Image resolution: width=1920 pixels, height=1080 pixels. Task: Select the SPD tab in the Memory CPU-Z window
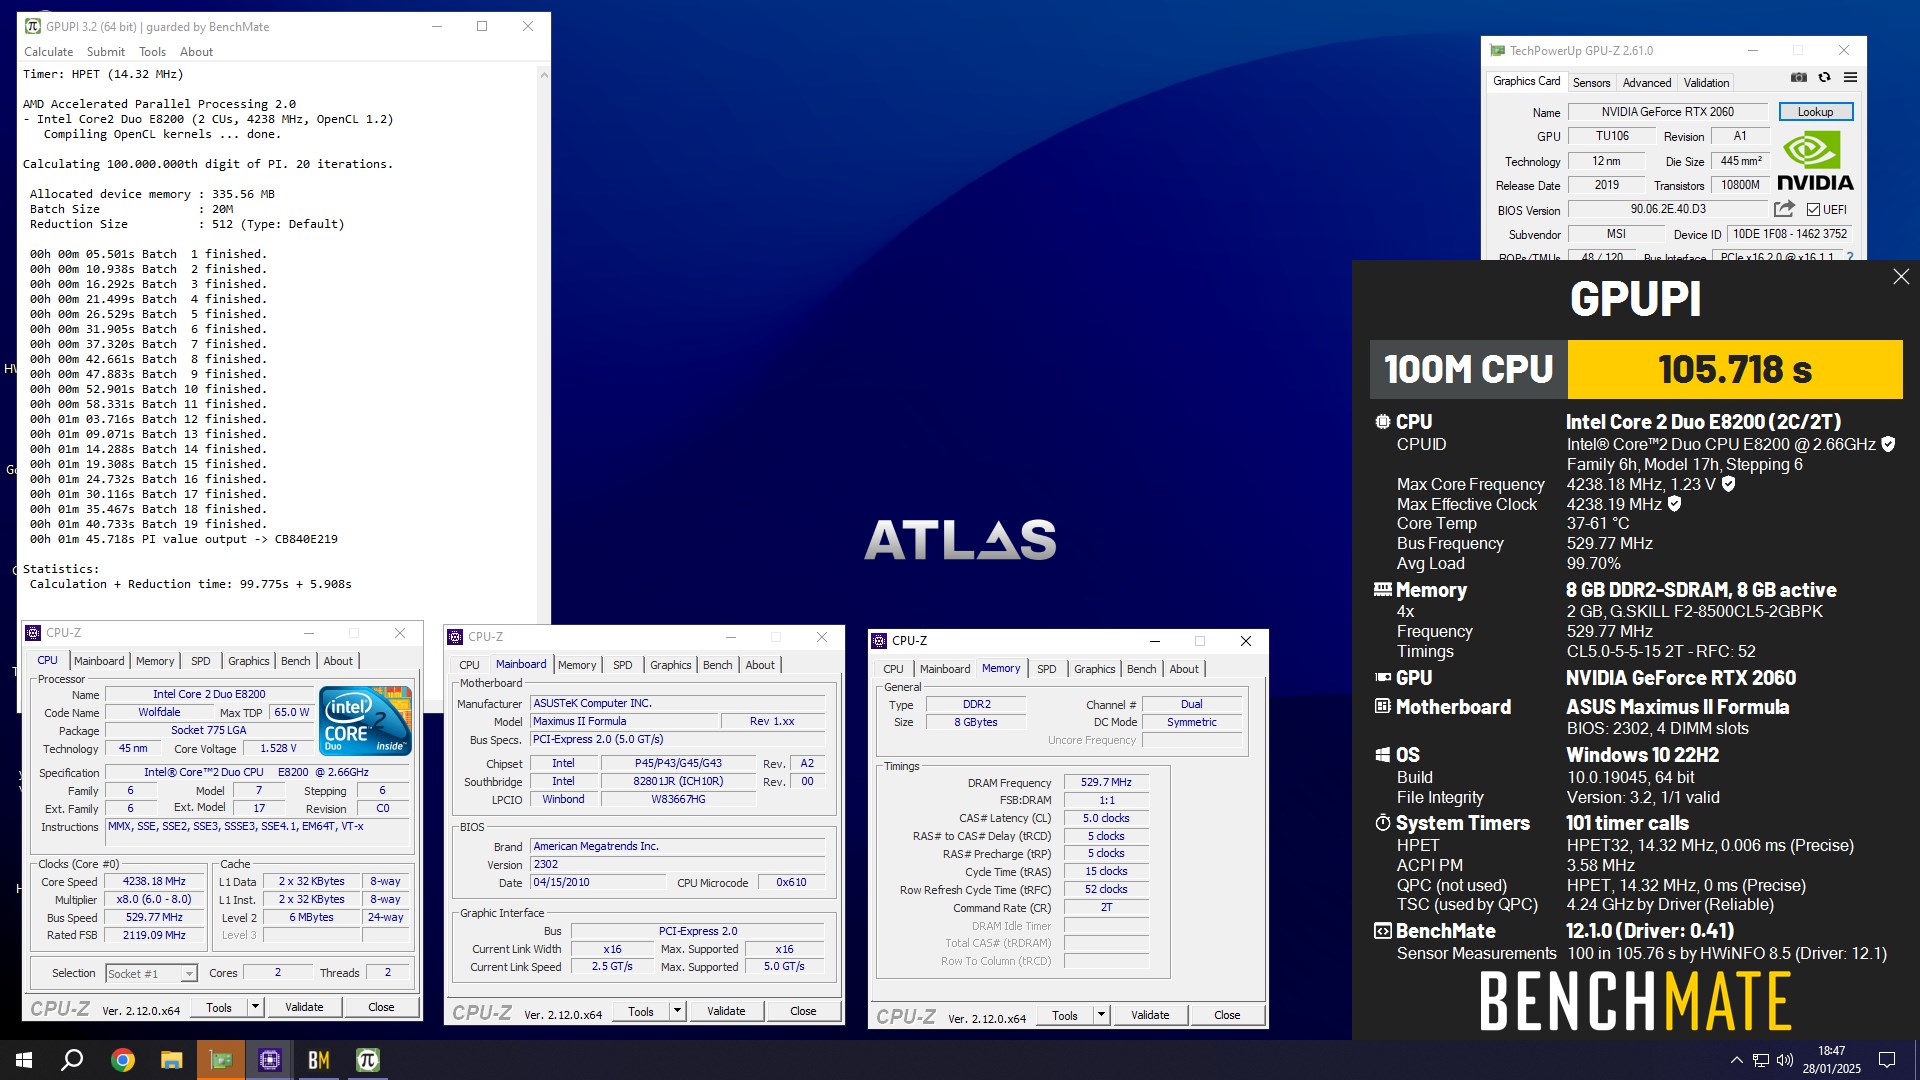(1046, 669)
